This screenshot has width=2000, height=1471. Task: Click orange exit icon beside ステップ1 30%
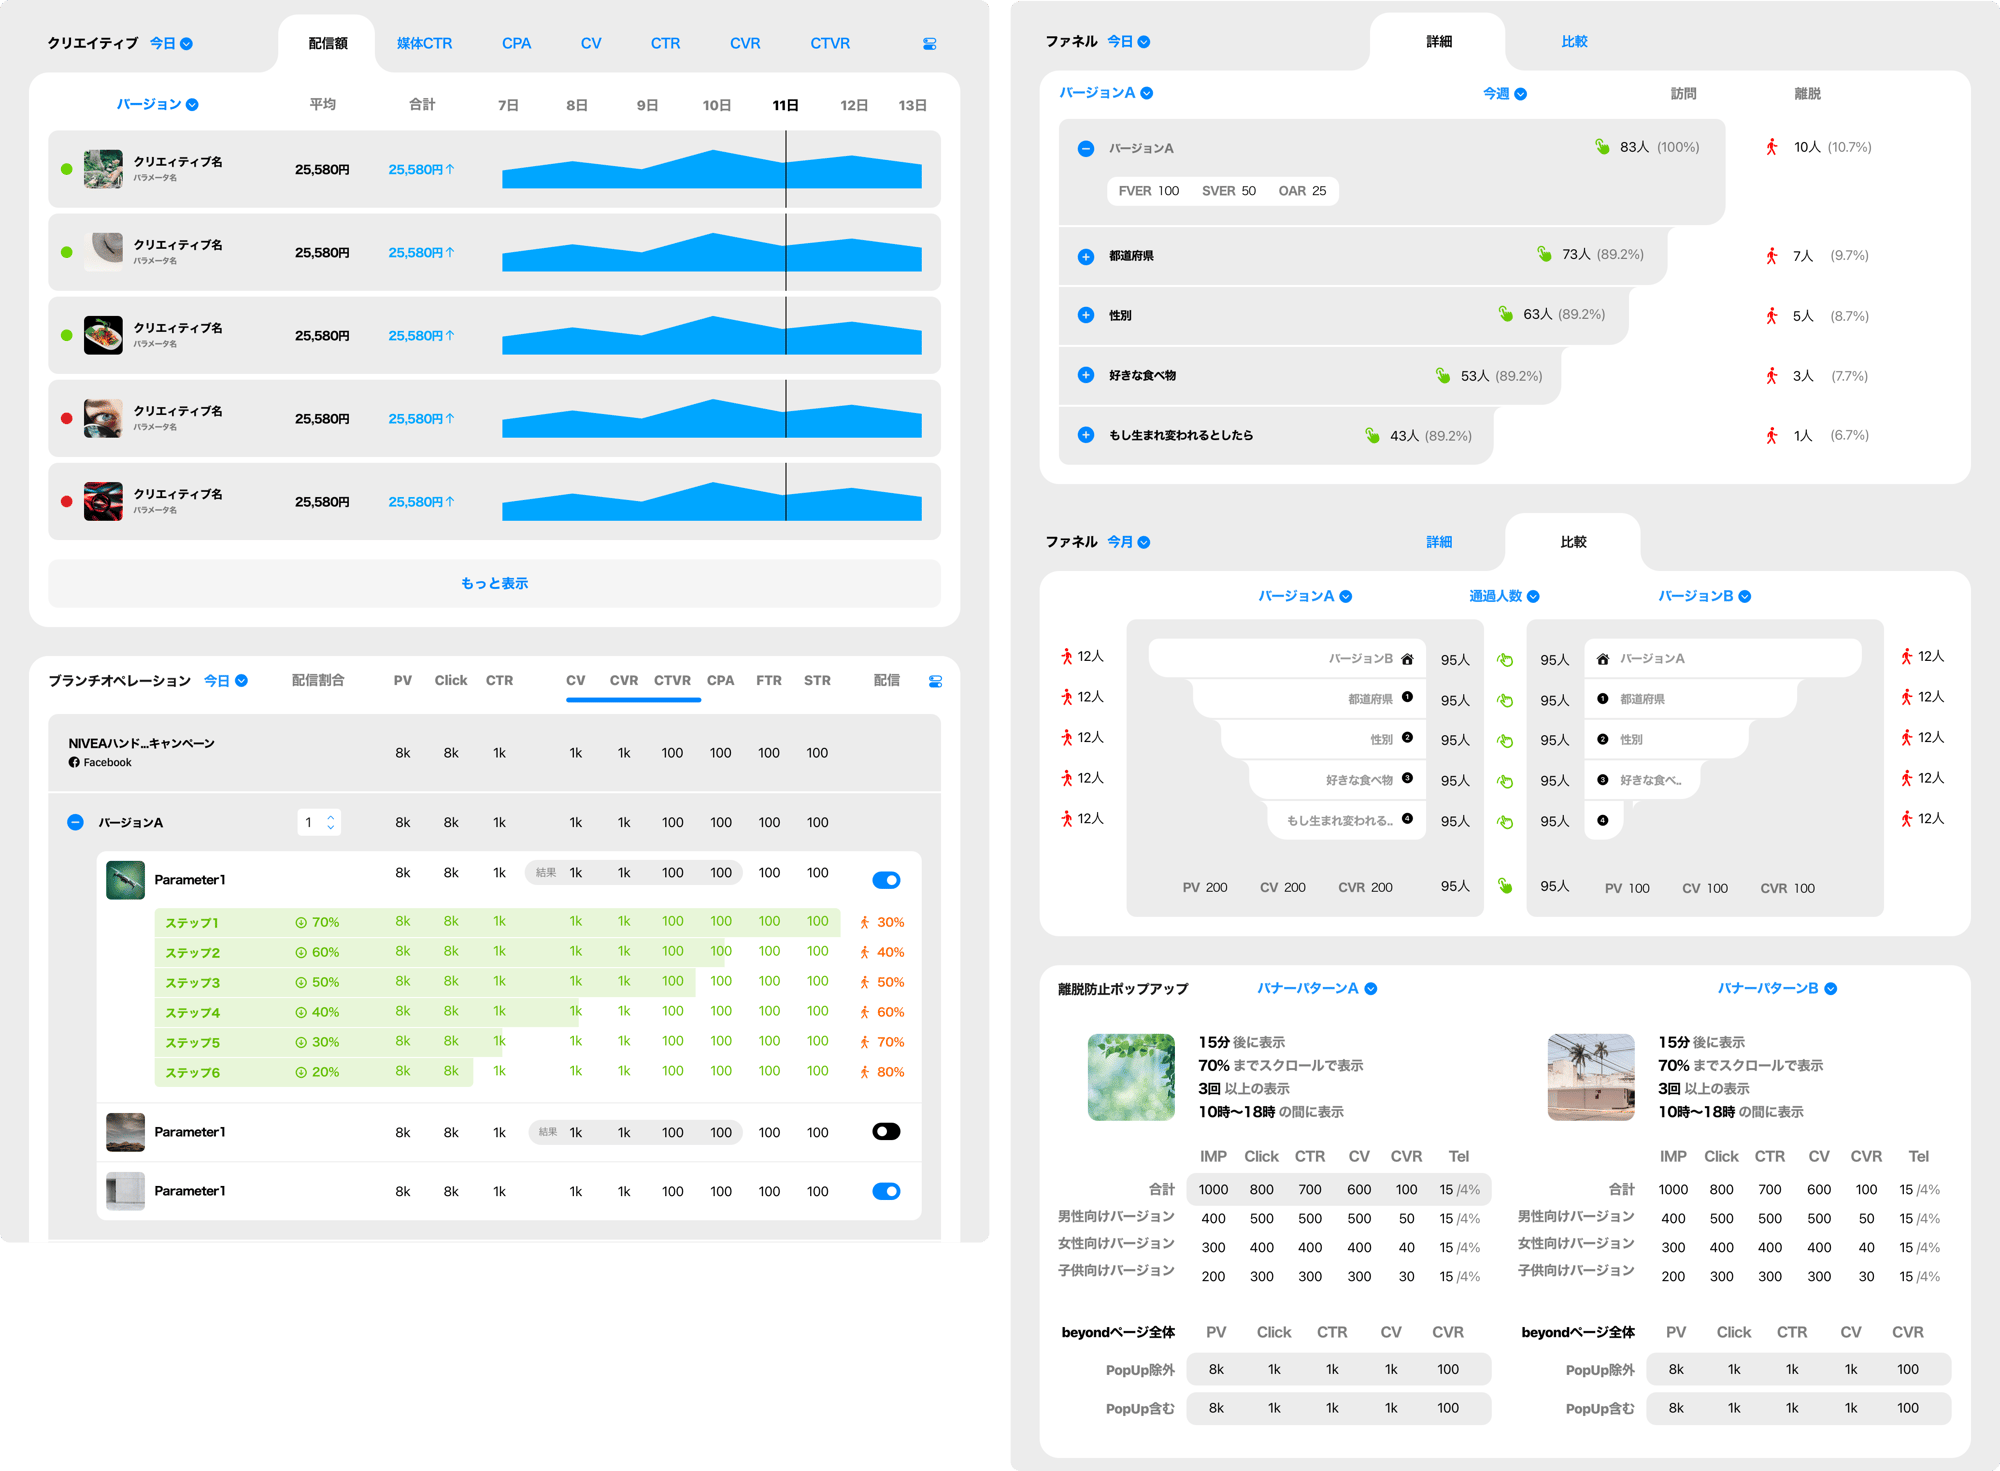[x=864, y=922]
